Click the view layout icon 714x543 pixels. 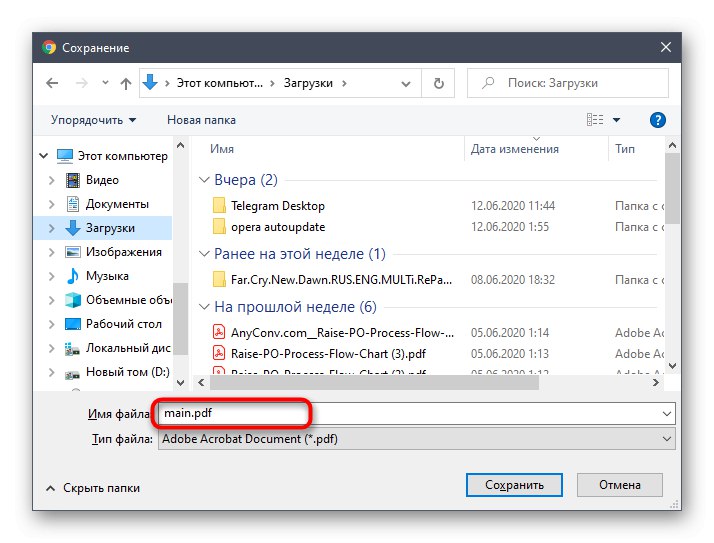pyautogui.click(x=595, y=120)
